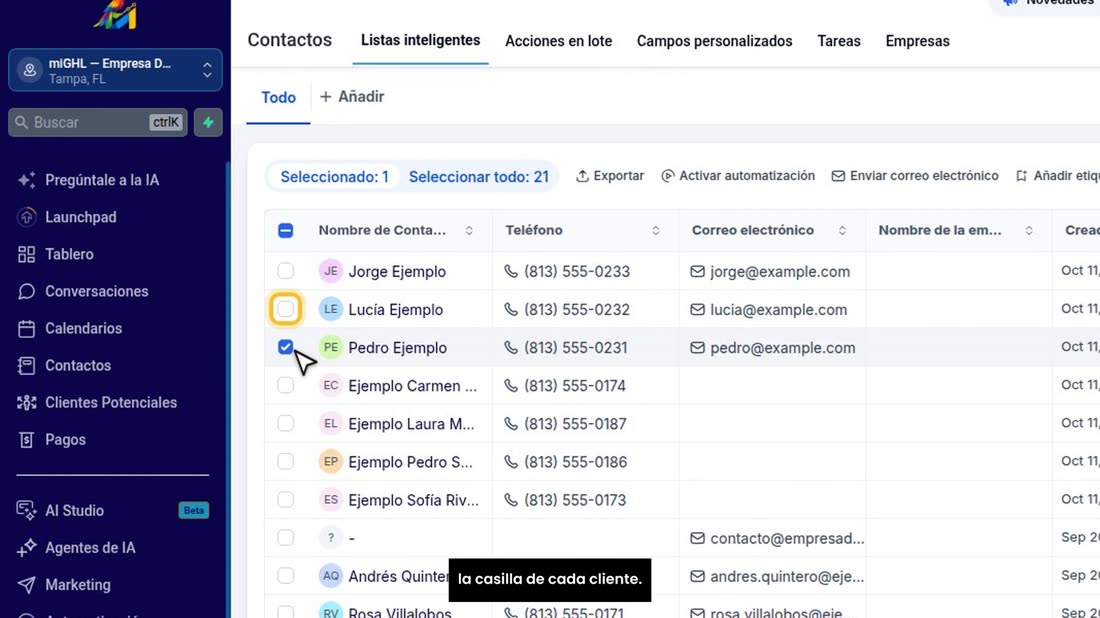Open contact name Andrés Quintero

point(398,577)
